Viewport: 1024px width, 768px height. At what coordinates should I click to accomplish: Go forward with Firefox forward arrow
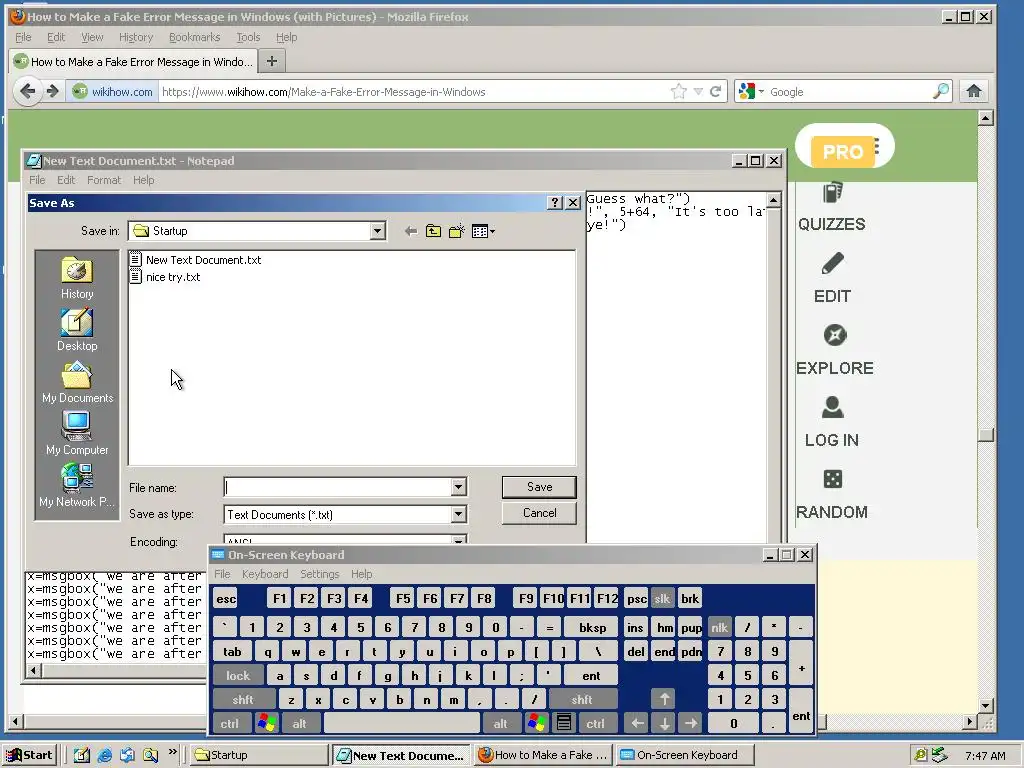point(53,91)
